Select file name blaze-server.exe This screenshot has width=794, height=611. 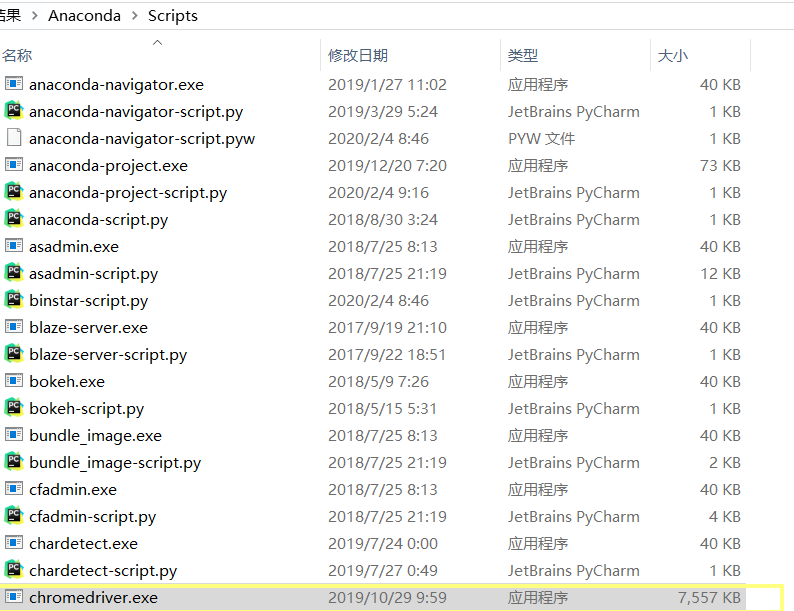pos(89,328)
